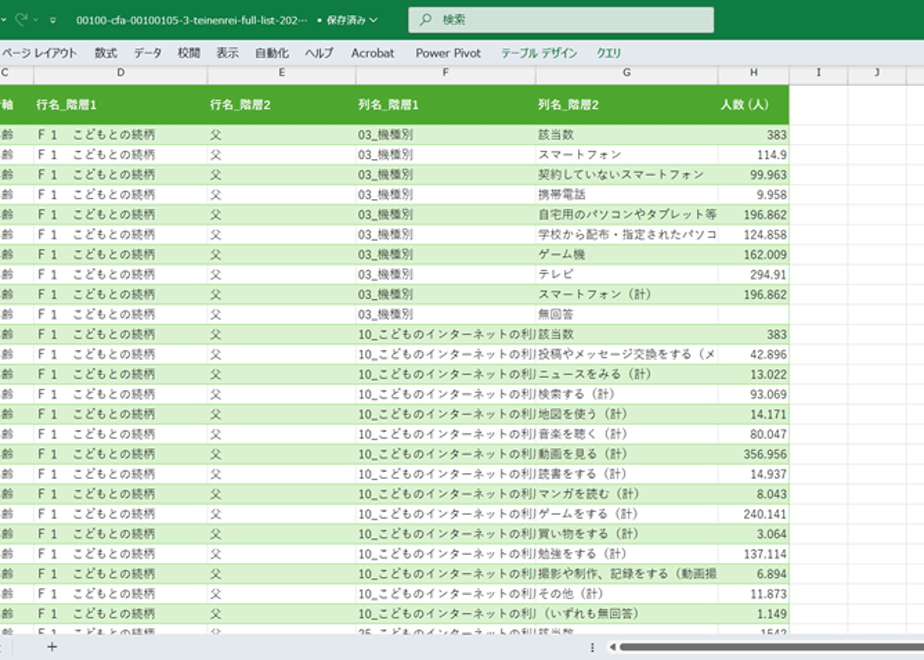
Task: Select column I header
Action: point(818,72)
